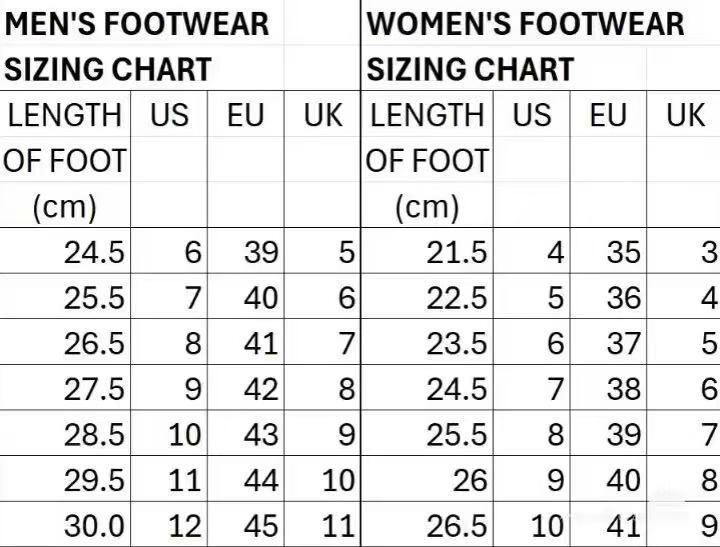Select the men's EU size 42 cell

click(261, 388)
